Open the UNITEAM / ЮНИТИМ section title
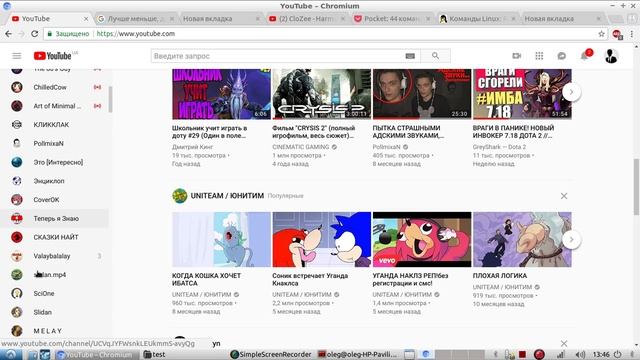 click(x=227, y=196)
